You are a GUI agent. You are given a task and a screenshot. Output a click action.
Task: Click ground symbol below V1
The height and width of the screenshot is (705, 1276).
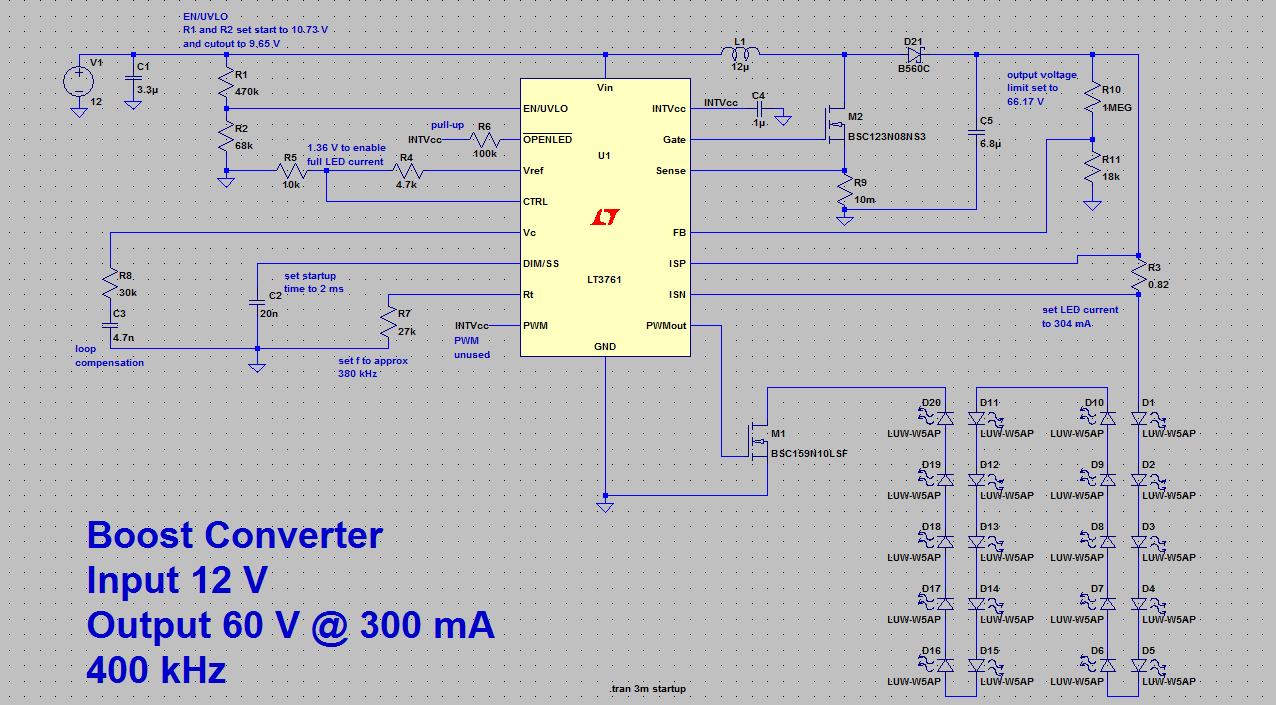[x=79, y=111]
